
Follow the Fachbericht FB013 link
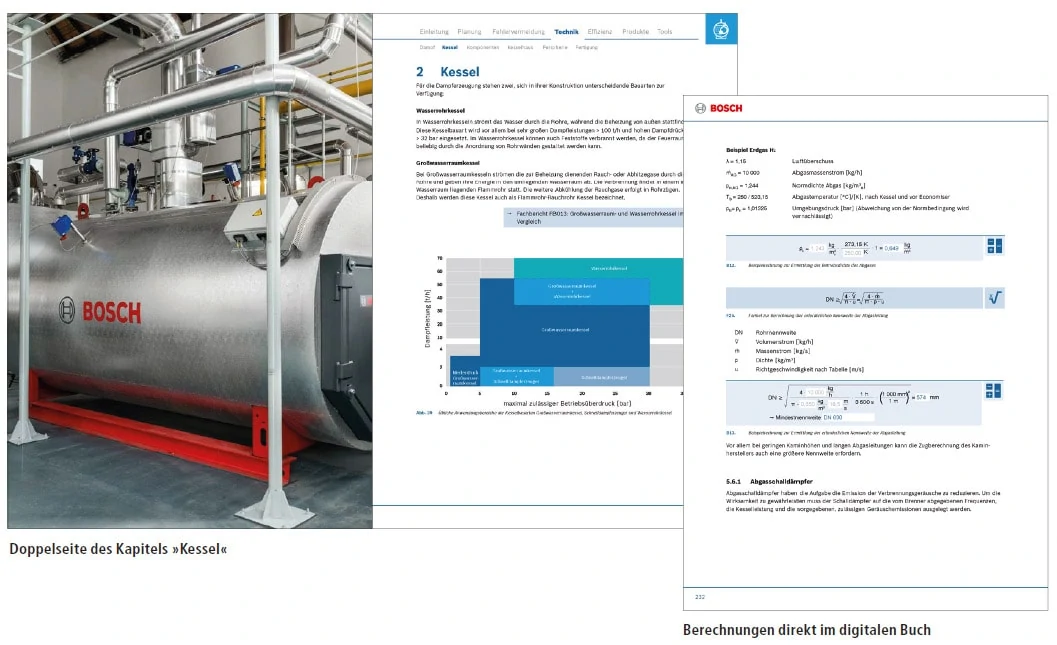600,216
